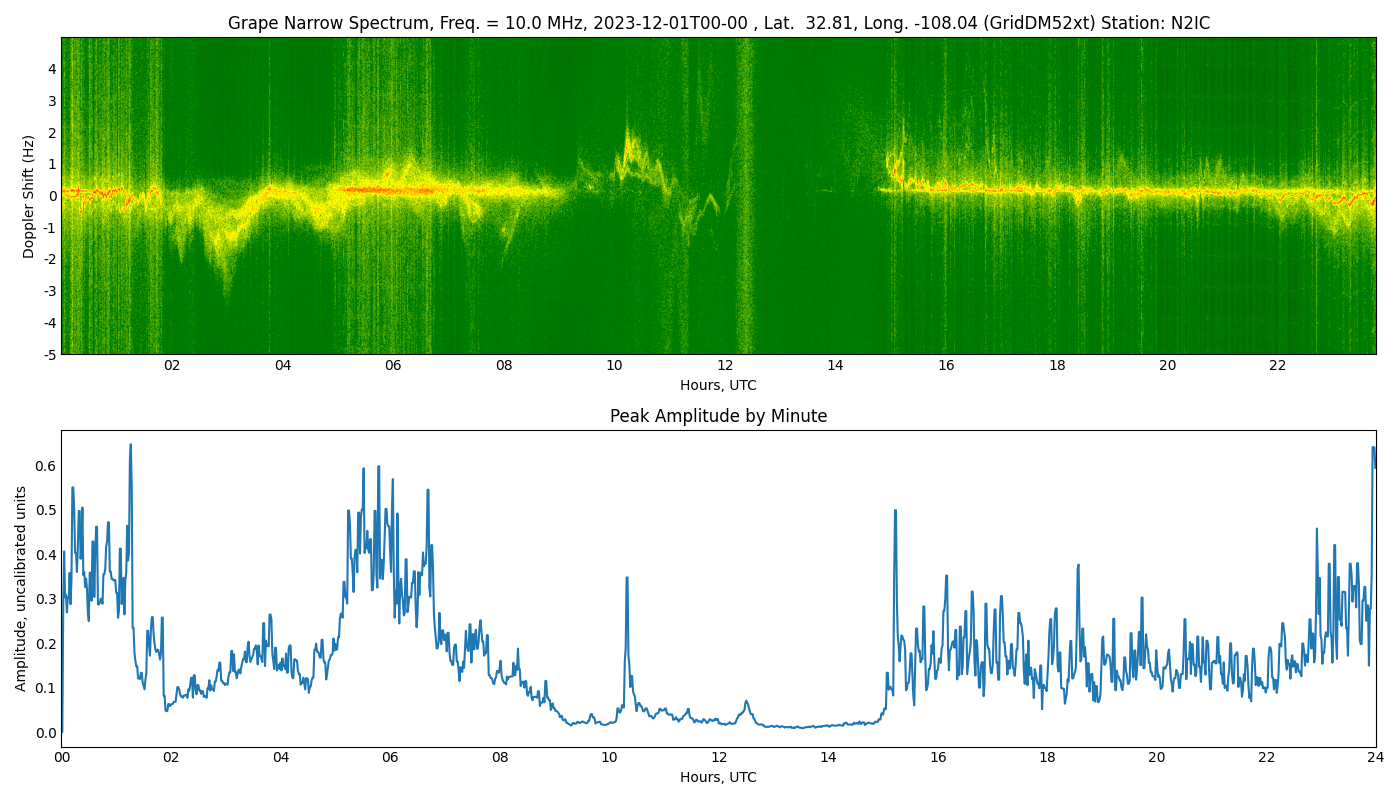This screenshot has height=800, width=1400.
Task: Click the Peak Amplitude by Minute title
Action: point(718,416)
